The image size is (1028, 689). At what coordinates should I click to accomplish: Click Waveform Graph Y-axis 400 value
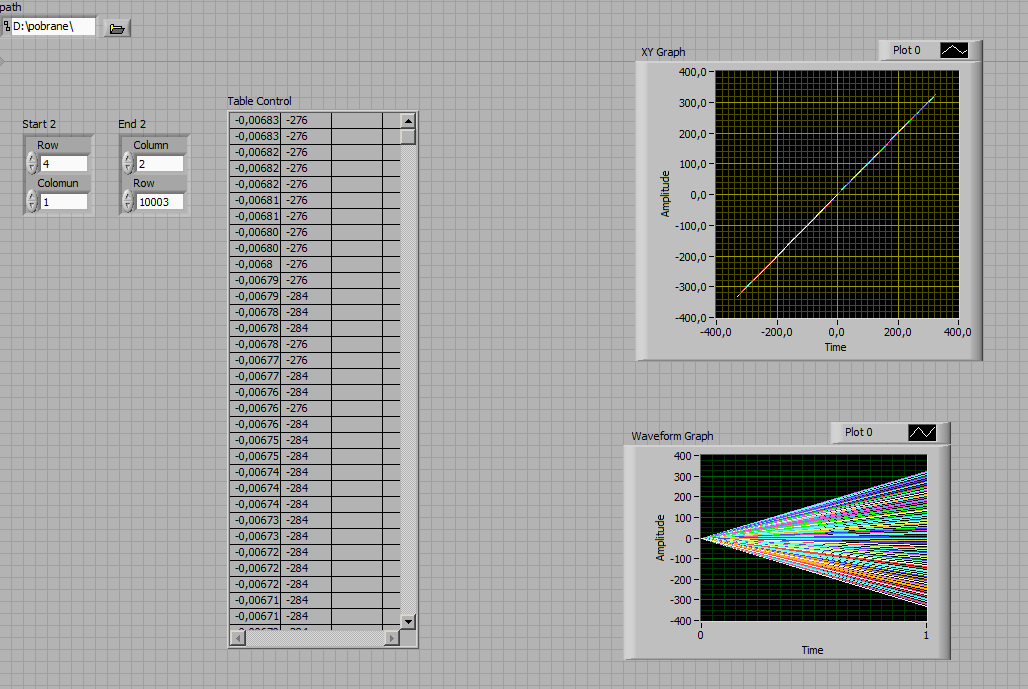(682, 456)
